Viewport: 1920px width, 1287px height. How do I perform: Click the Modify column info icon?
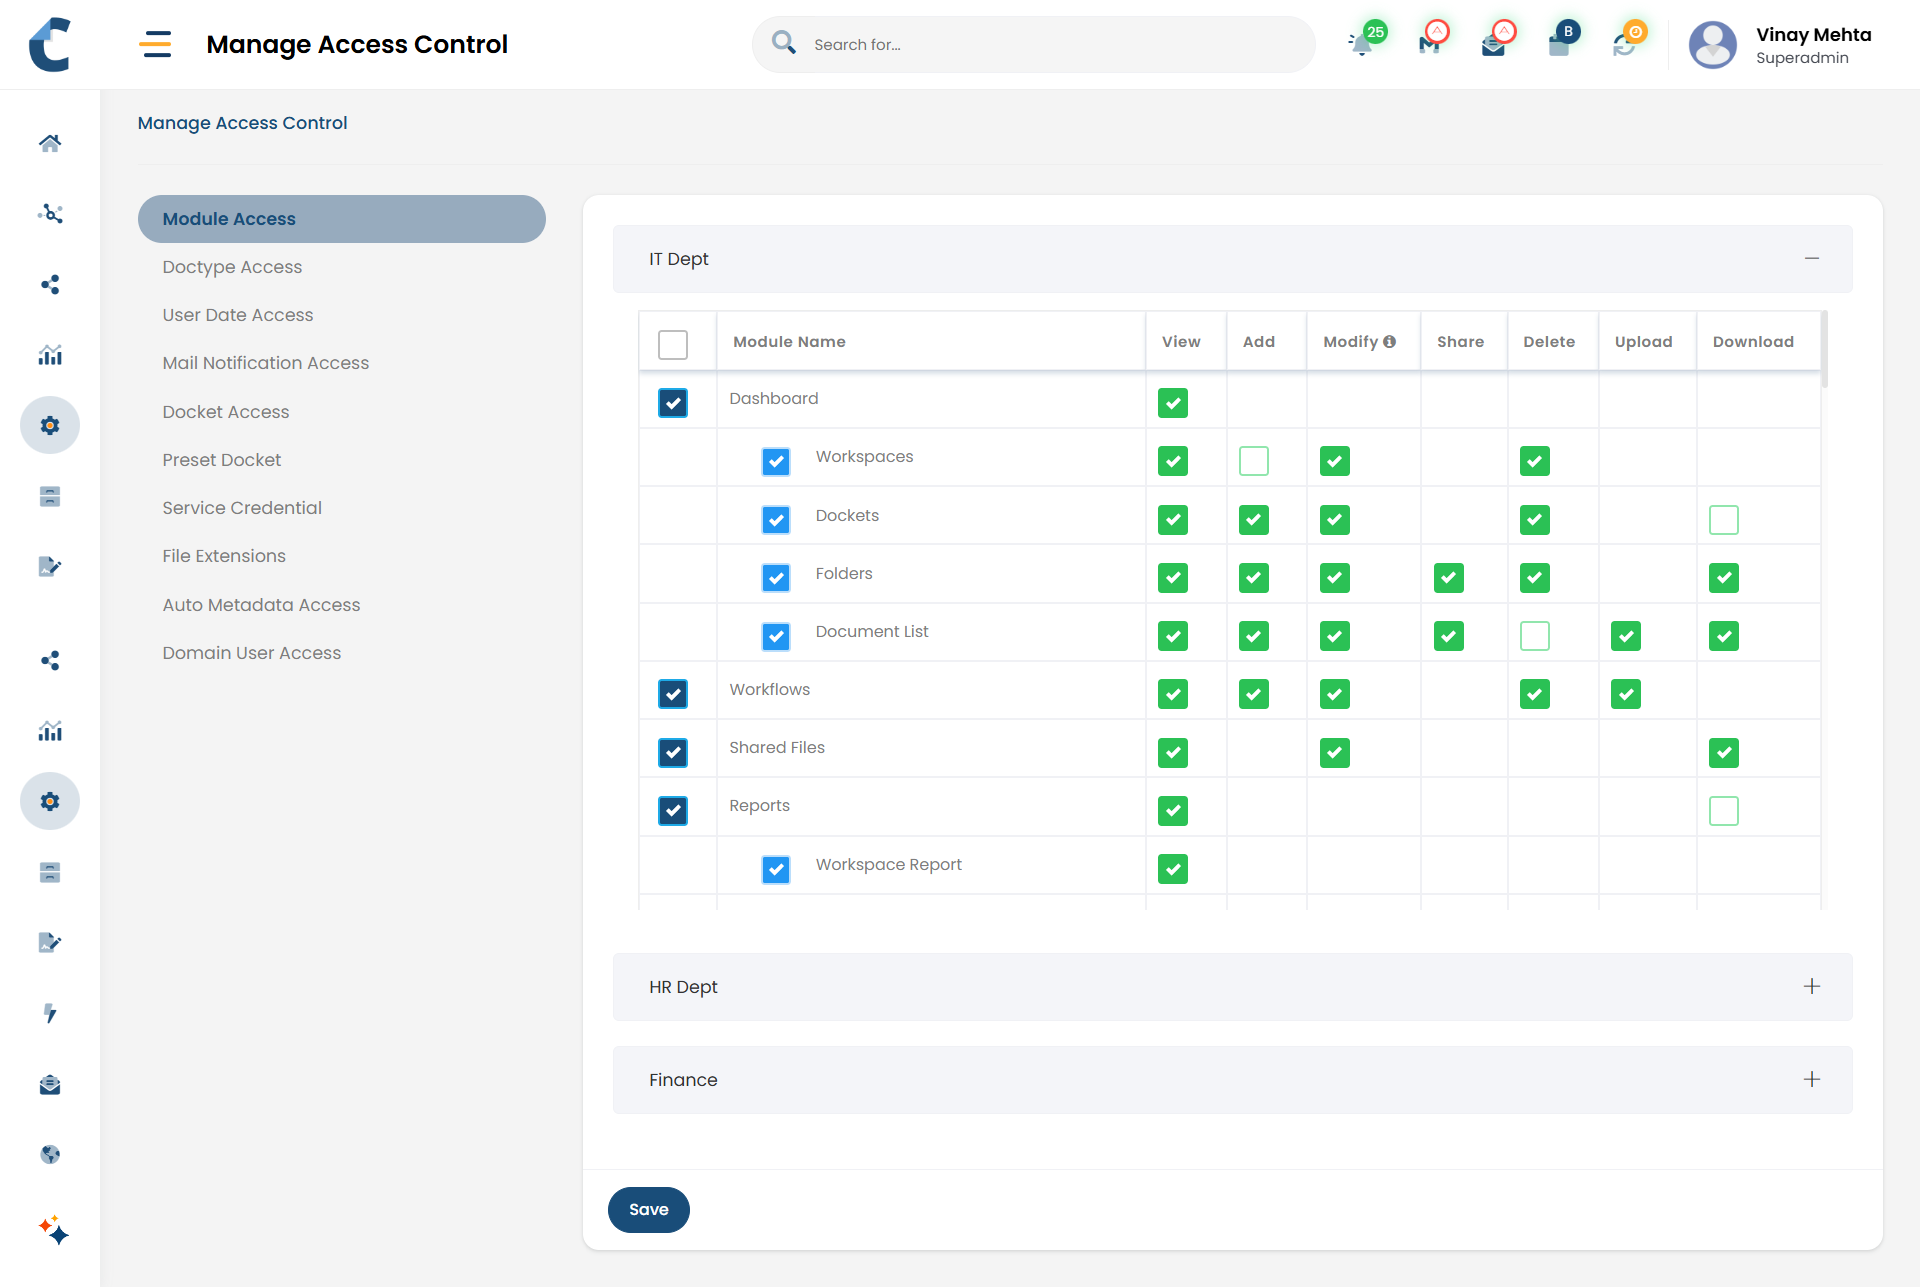point(1389,342)
